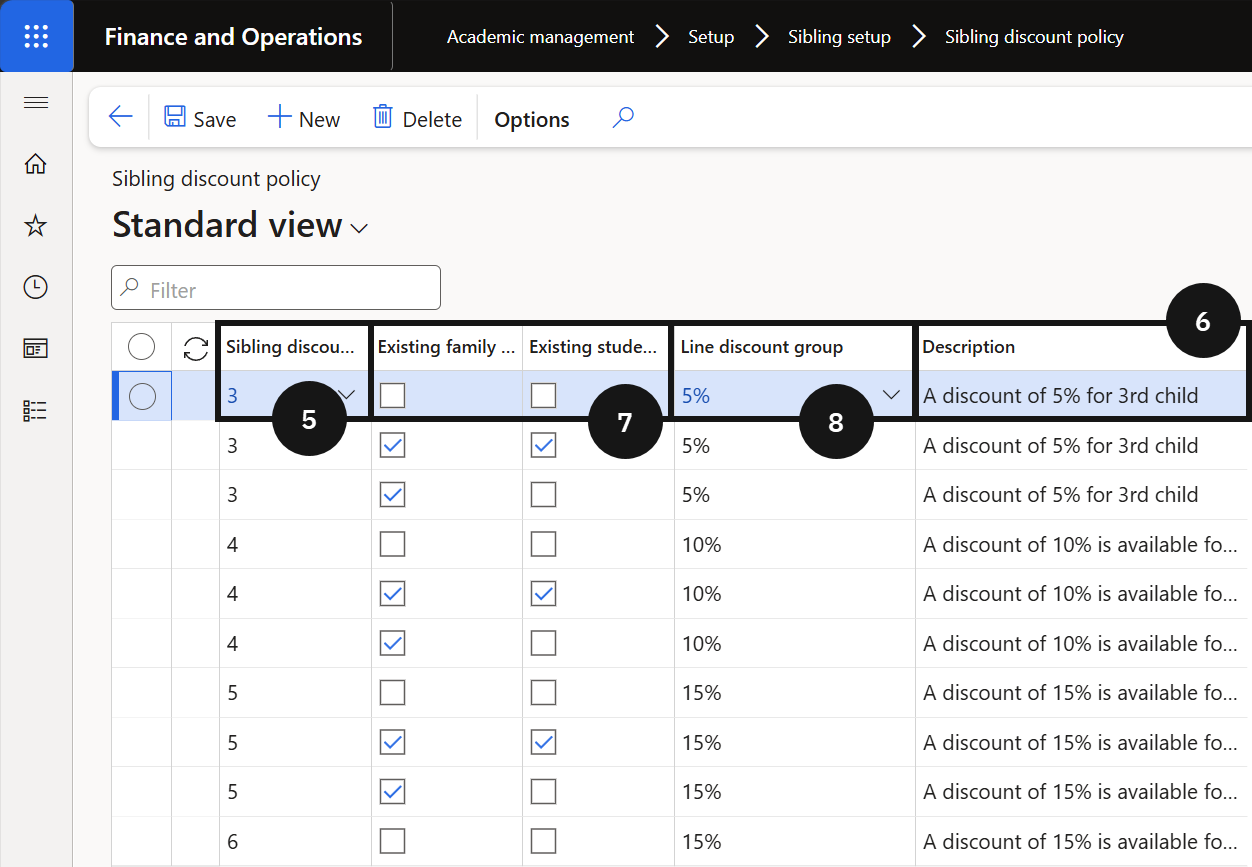1252x867 pixels.
Task: Click first row's description 'A discount of 5% for 3rd child'
Action: click(x=1061, y=396)
